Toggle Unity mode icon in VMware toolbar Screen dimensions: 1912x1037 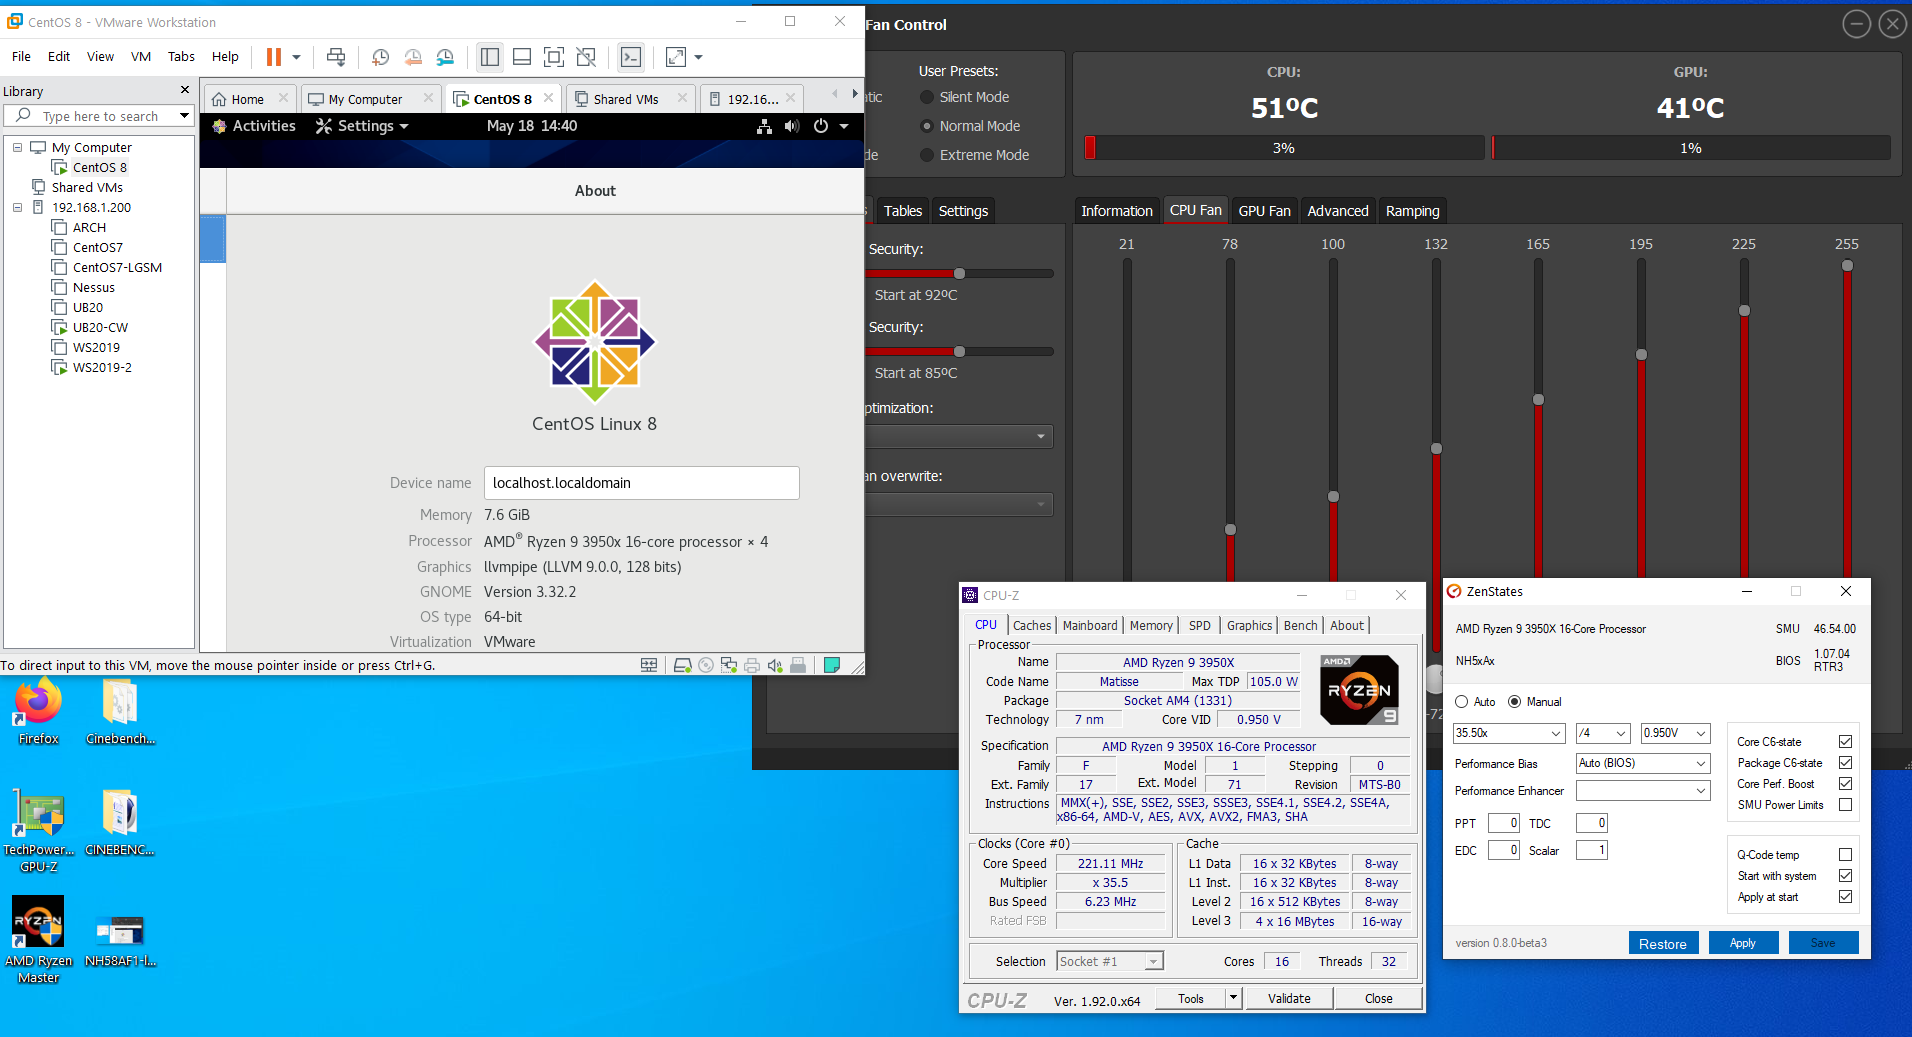click(587, 57)
